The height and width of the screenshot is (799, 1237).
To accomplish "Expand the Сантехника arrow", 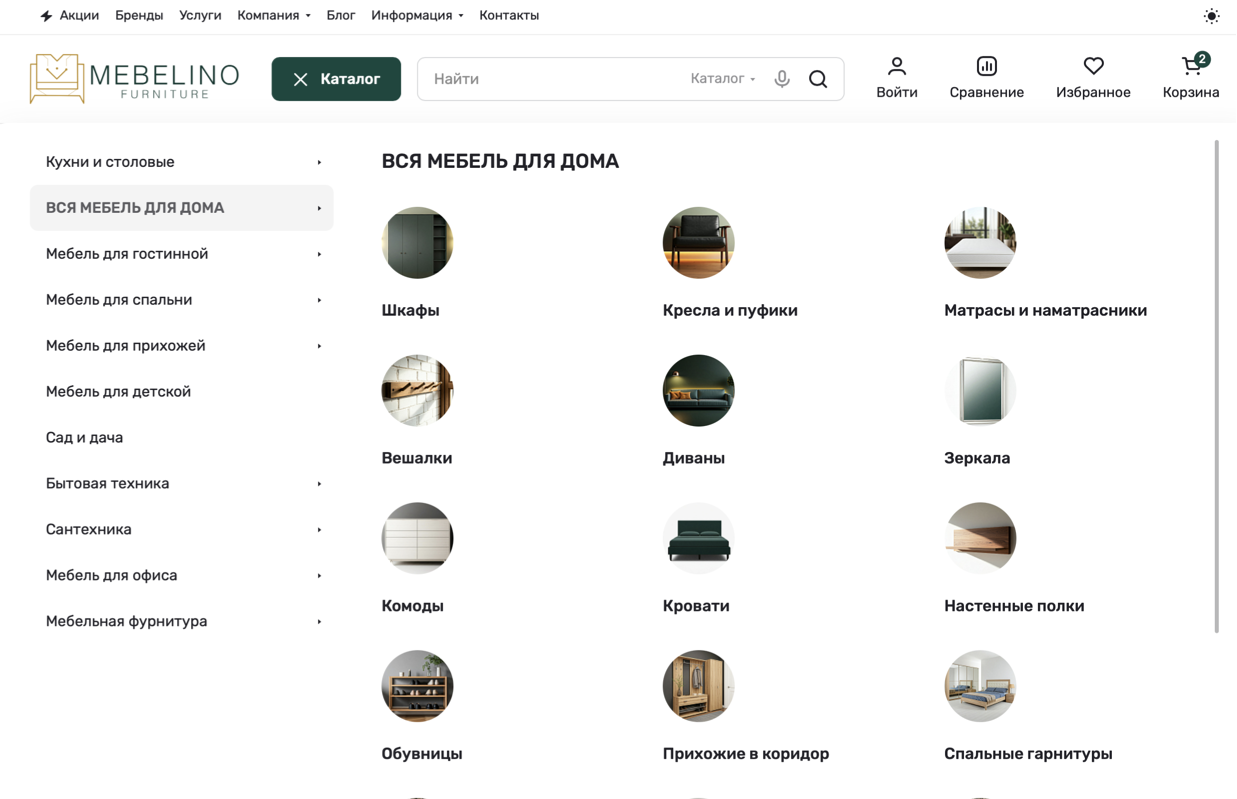I will pos(319,530).
